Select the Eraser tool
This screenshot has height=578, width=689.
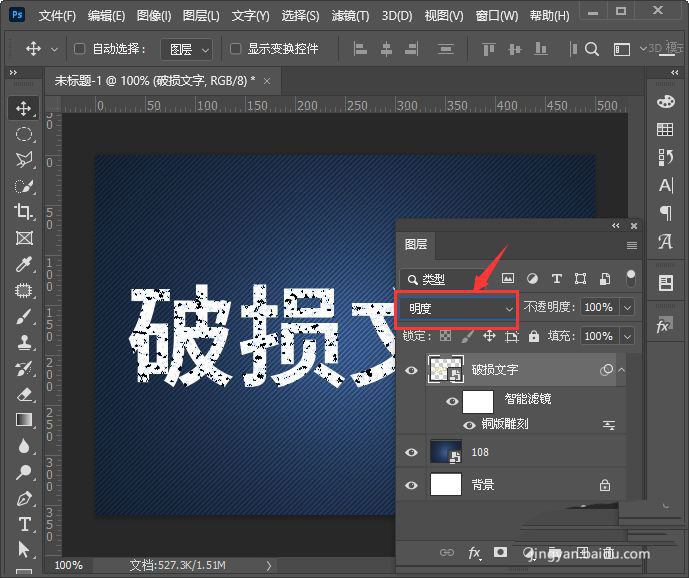tap(23, 394)
